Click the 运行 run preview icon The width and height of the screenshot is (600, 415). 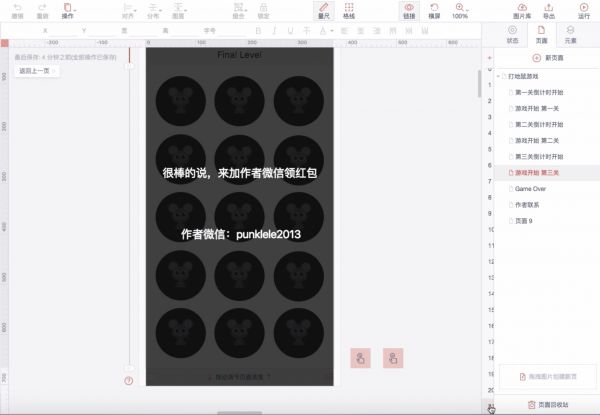click(x=584, y=11)
